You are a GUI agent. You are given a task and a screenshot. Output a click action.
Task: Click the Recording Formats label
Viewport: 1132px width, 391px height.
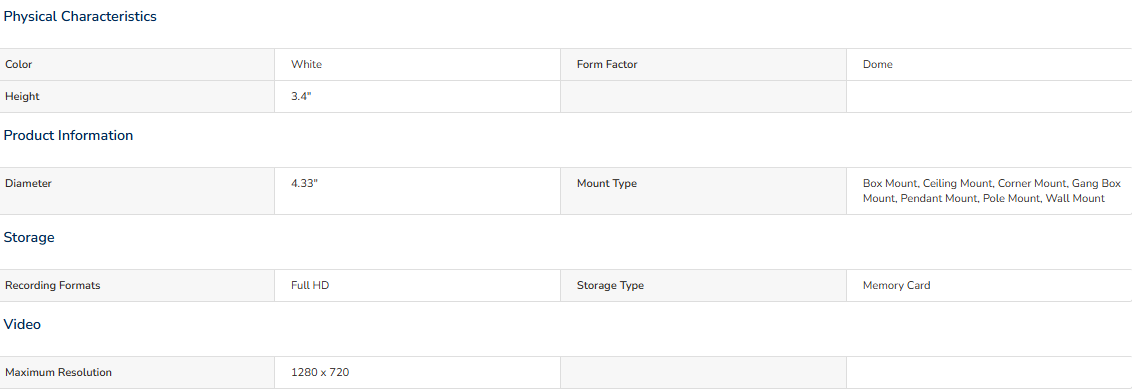(x=53, y=286)
